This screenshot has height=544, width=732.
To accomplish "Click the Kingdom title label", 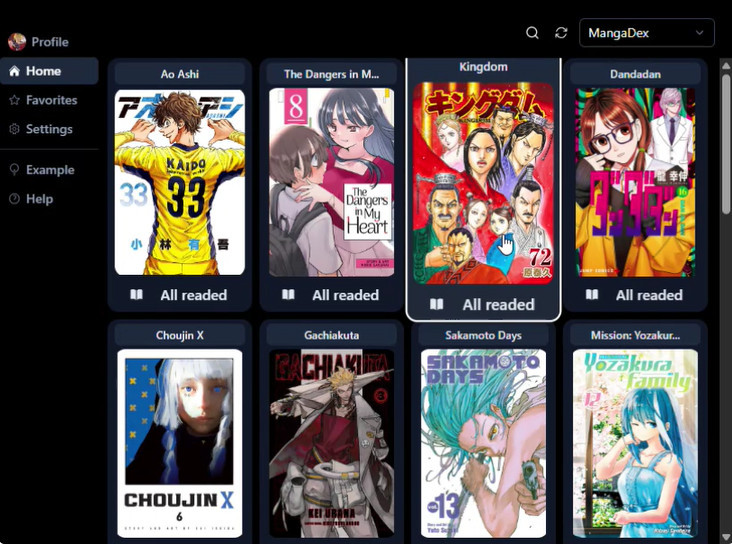I will click(483, 67).
